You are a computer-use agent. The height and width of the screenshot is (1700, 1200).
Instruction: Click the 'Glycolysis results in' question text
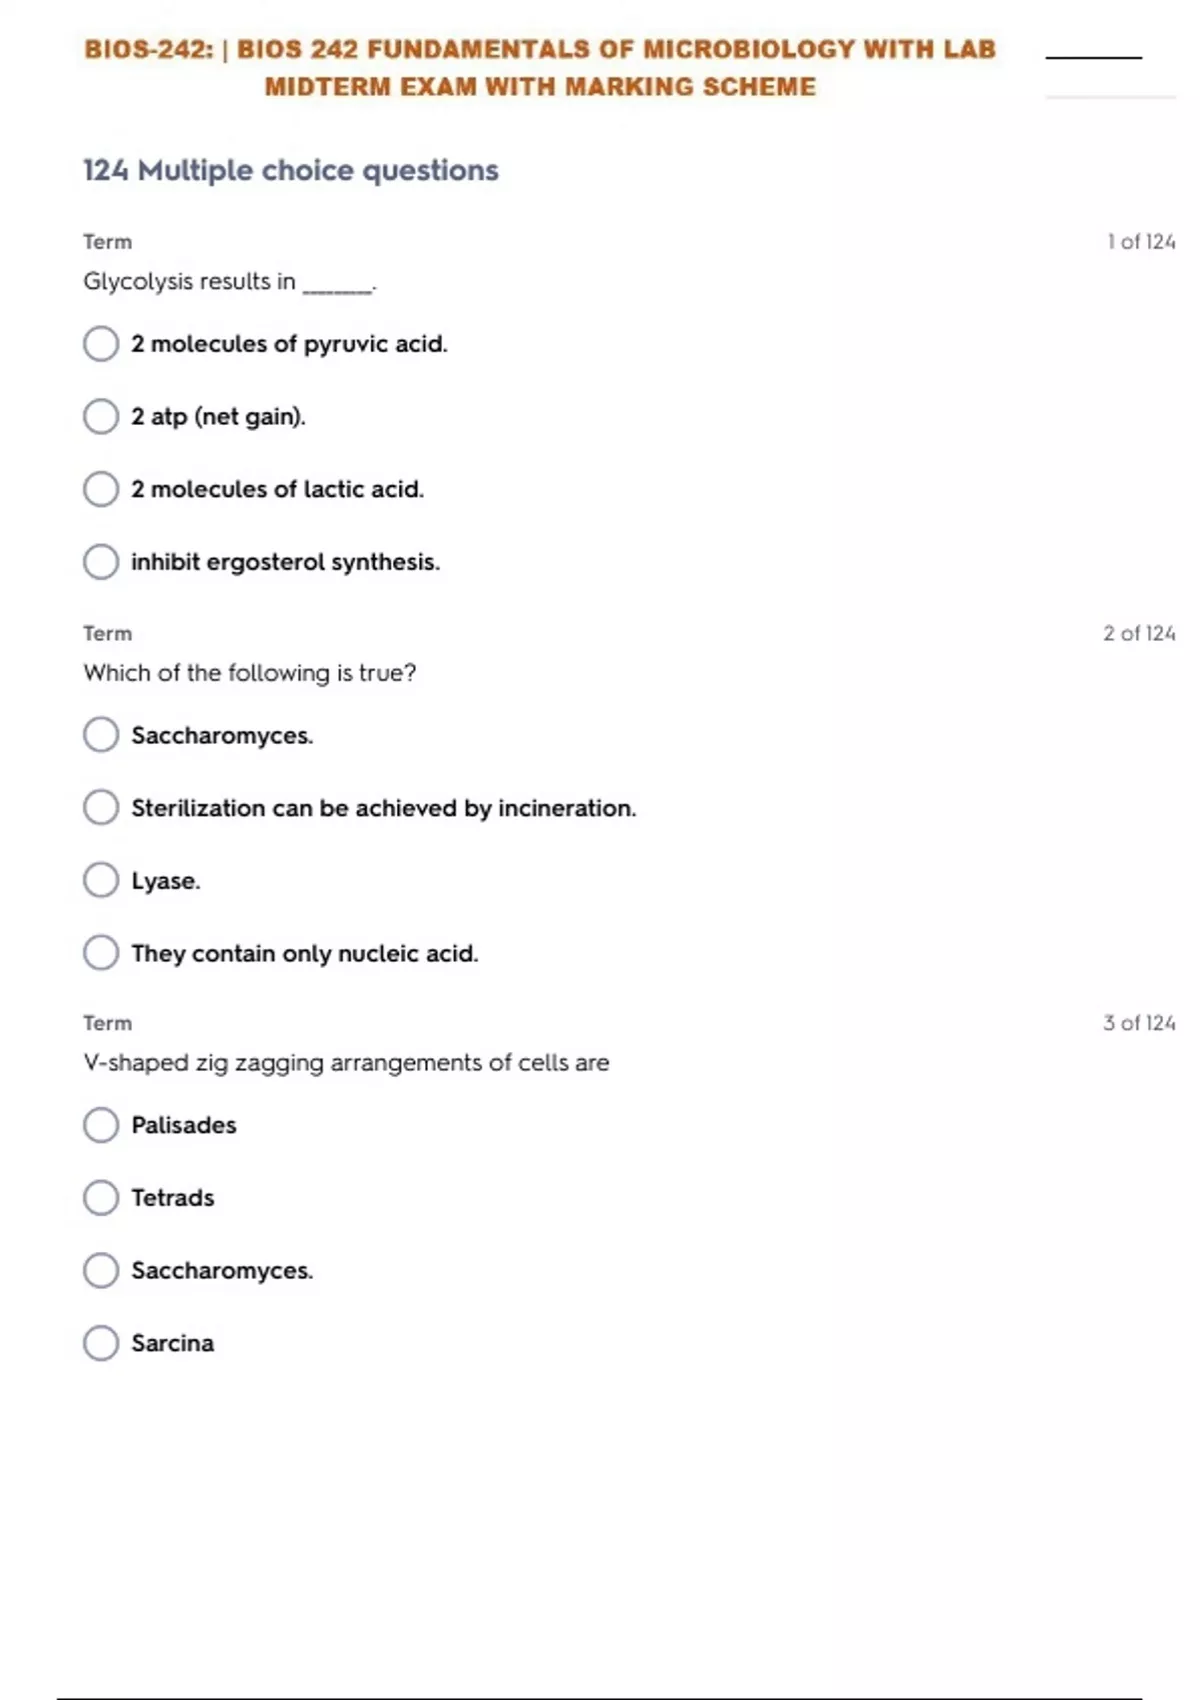point(229,282)
